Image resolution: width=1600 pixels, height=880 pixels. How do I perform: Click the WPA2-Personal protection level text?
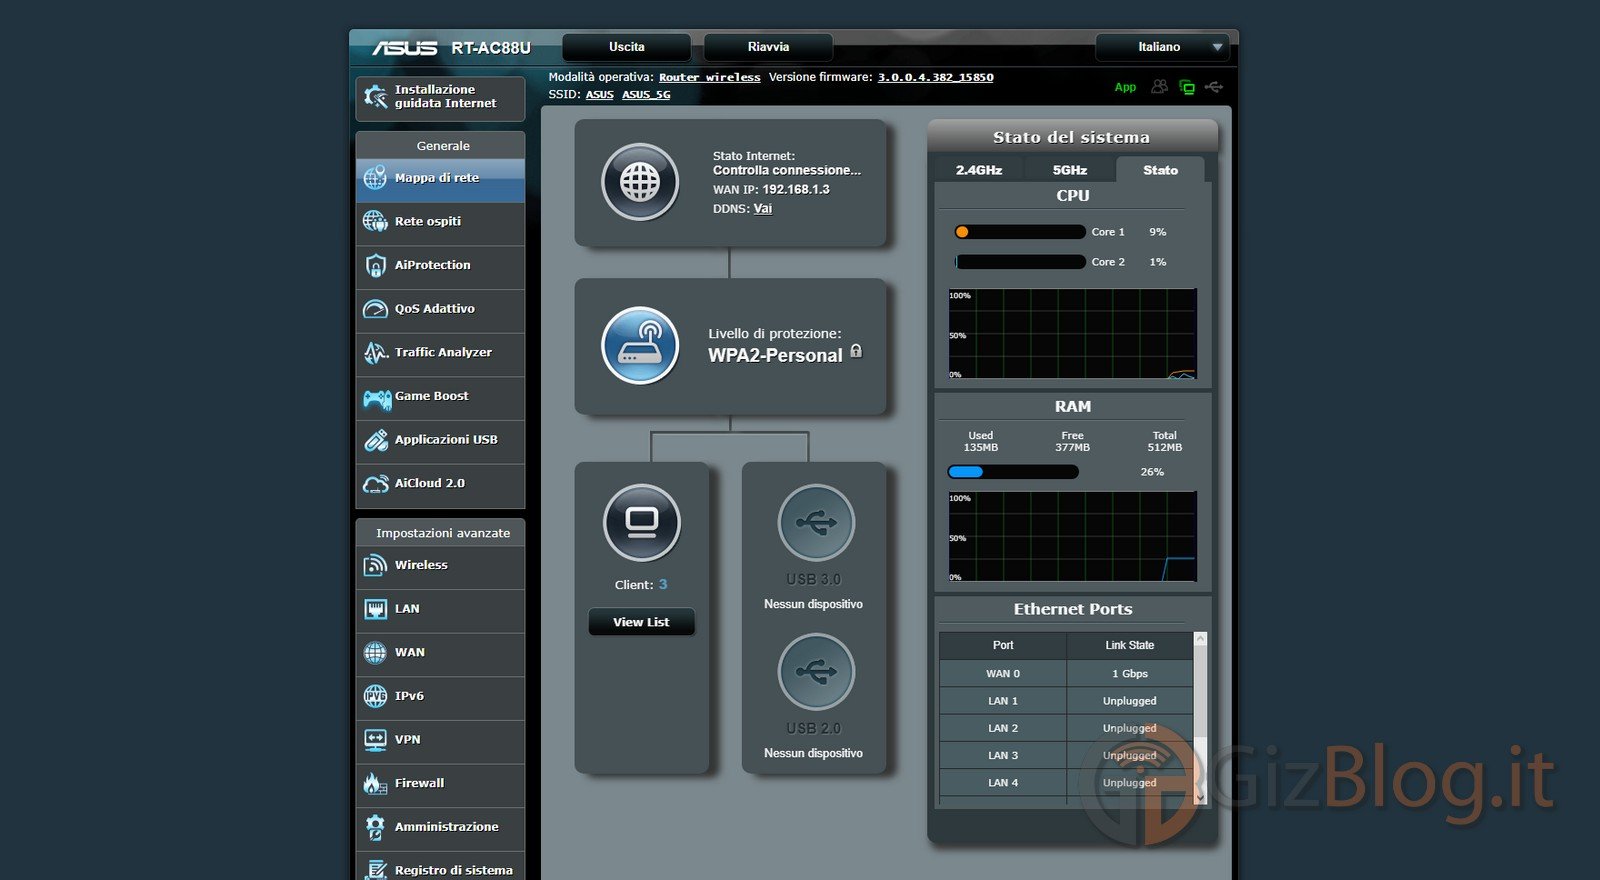pyautogui.click(x=775, y=356)
